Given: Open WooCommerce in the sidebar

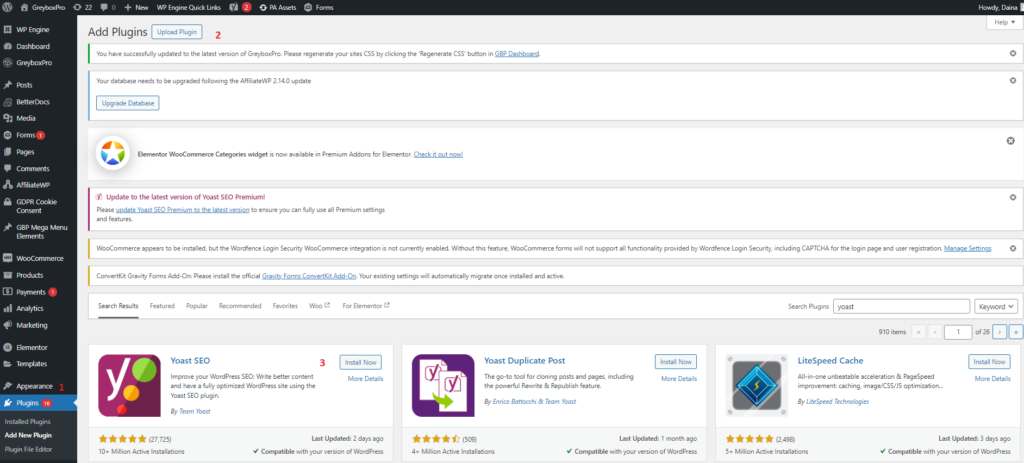Looking at the screenshot, I should click(39, 258).
